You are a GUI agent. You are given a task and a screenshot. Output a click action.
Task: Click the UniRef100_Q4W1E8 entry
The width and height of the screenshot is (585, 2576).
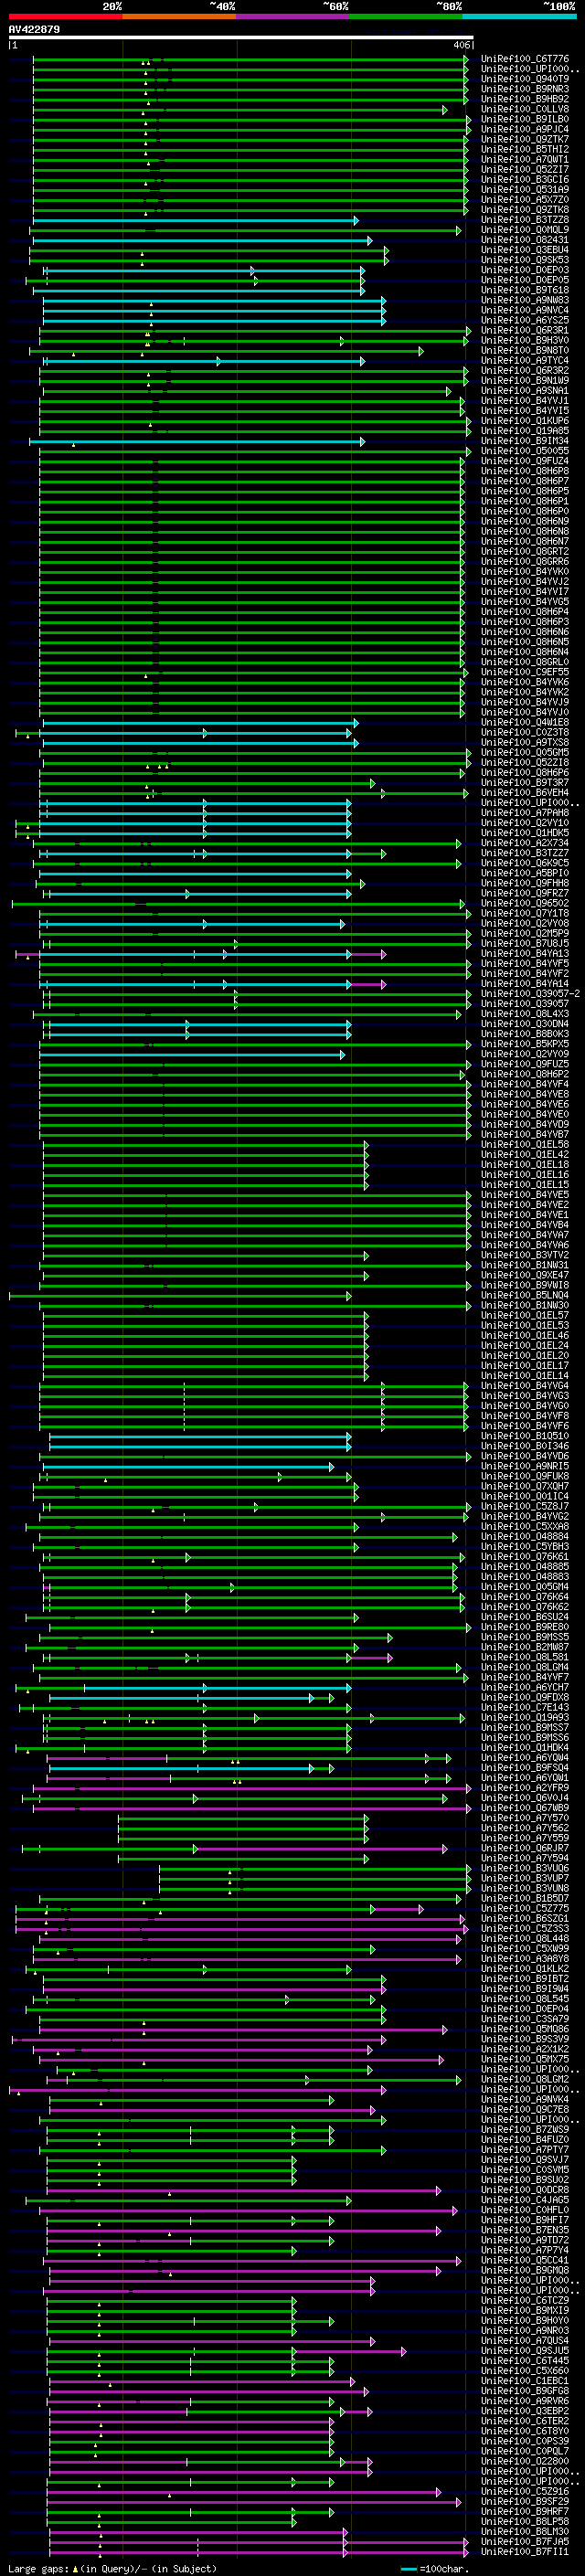click(x=525, y=722)
